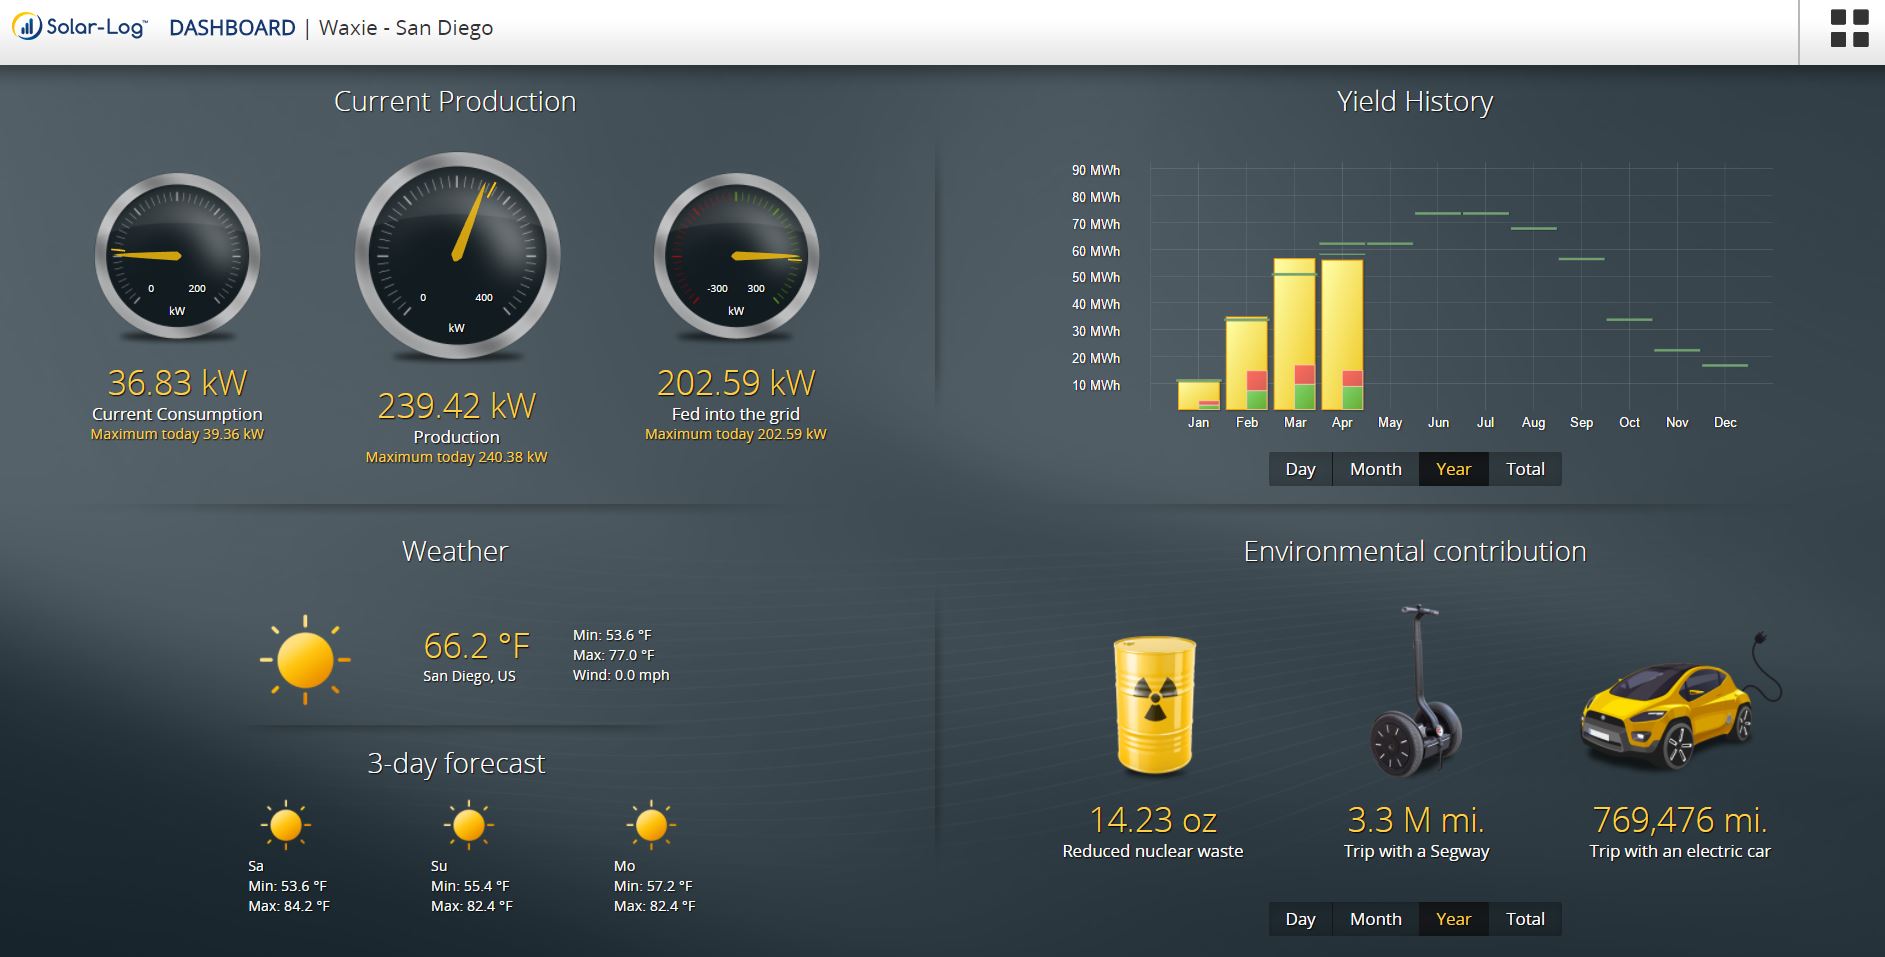Select Month under Environmental contribution
Image resolution: width=1885 pixels, height=957 pixels.
[1375, 919]
